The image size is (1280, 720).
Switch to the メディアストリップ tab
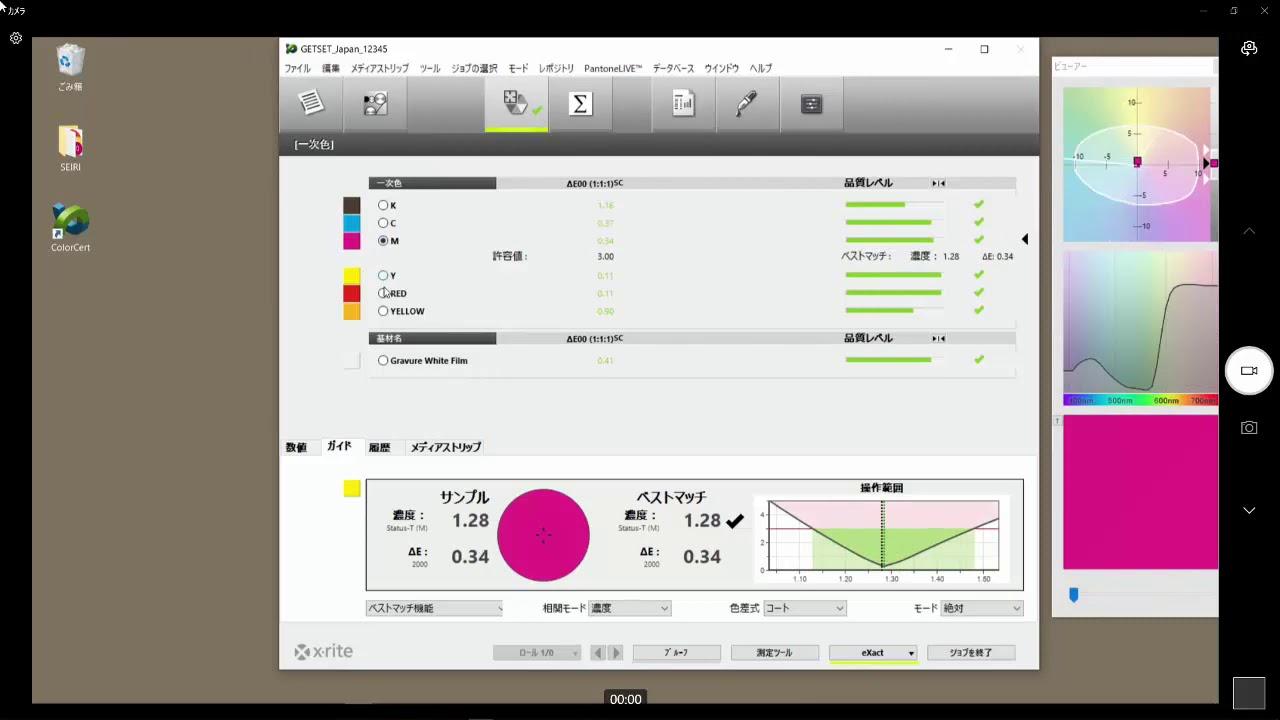[x=446, y=447]
